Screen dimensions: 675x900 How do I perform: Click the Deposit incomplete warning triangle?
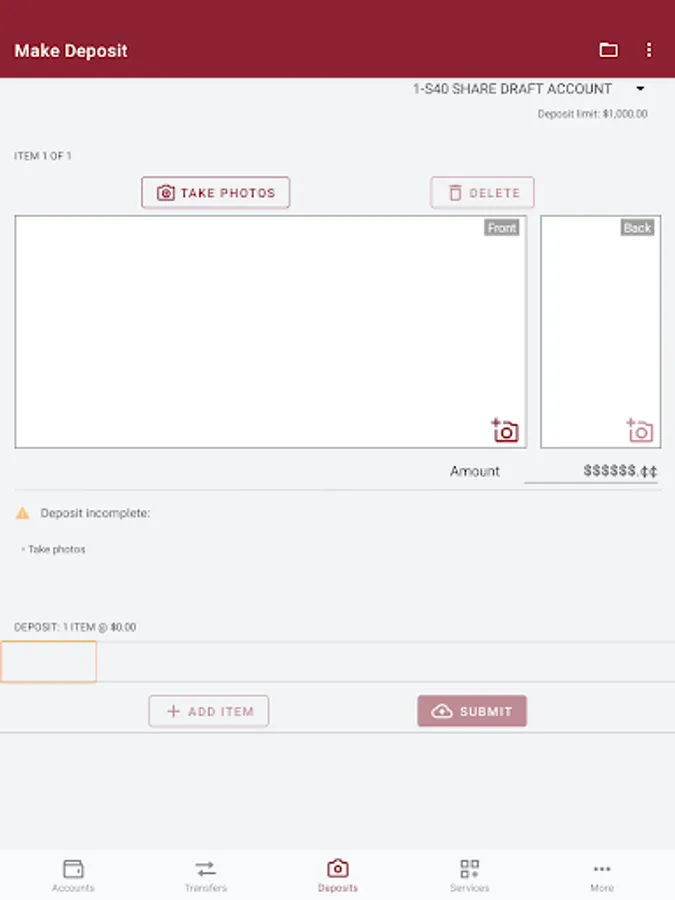pos(22,513)
